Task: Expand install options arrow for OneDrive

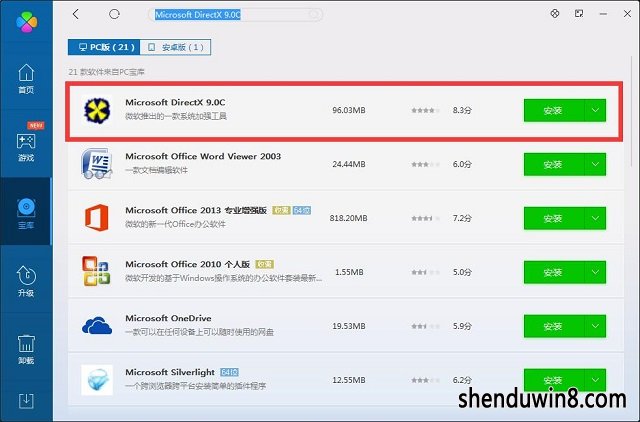Action: click(595, 326)
